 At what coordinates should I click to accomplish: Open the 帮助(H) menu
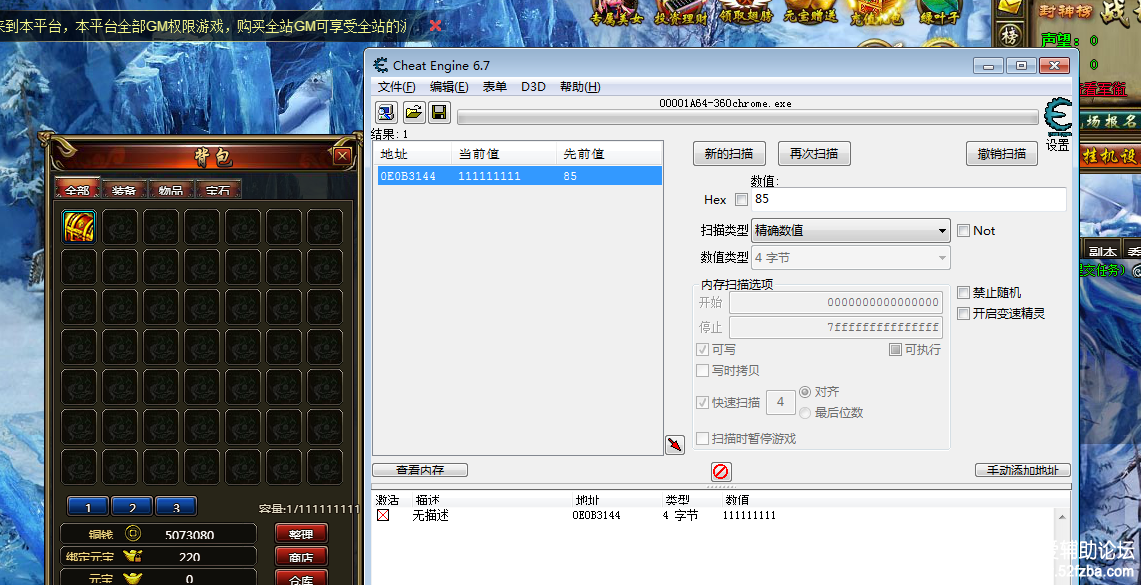[x=580, y=87]
